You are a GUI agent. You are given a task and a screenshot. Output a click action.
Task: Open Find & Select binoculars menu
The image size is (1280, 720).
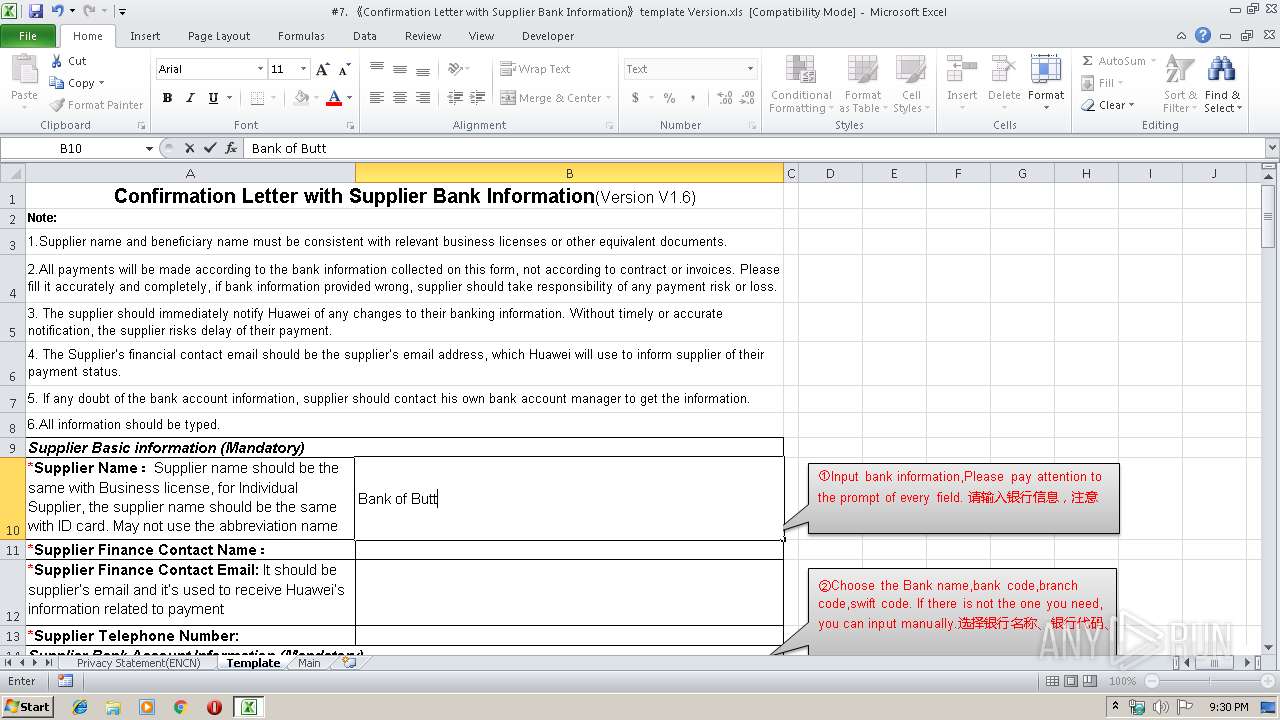pyautogui.click(x=1221, y=83)
